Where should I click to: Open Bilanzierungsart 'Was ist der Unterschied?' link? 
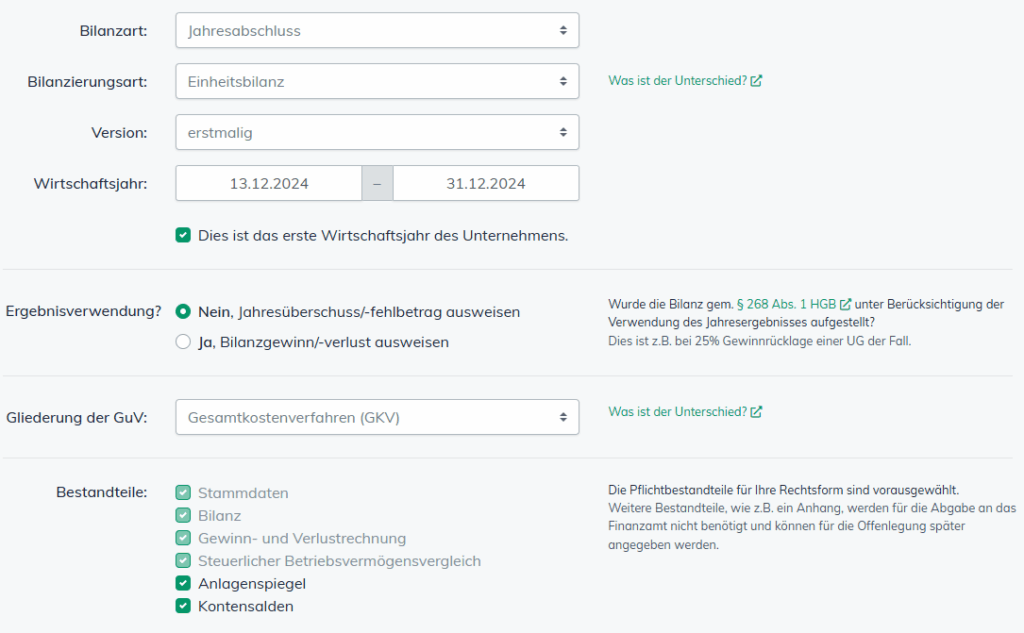[x=677, y=81]
